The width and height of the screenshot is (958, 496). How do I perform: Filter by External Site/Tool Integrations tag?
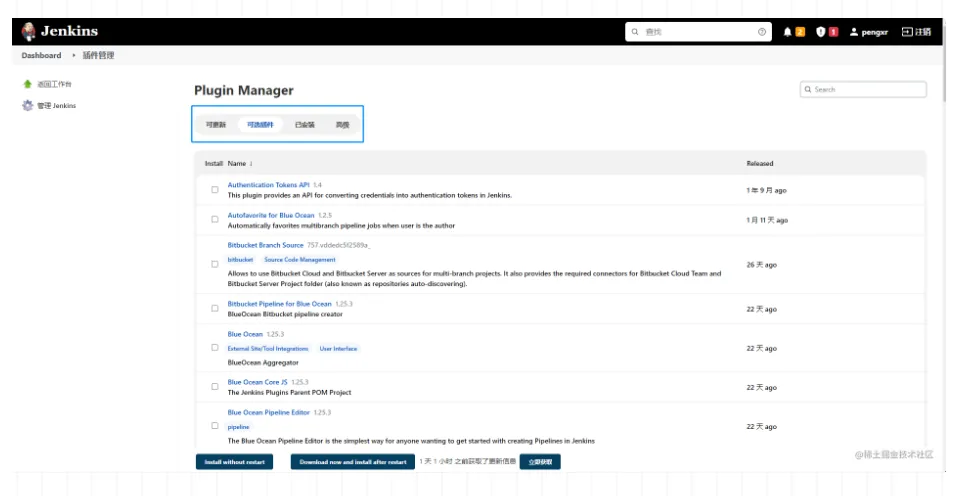pos(268,349)
